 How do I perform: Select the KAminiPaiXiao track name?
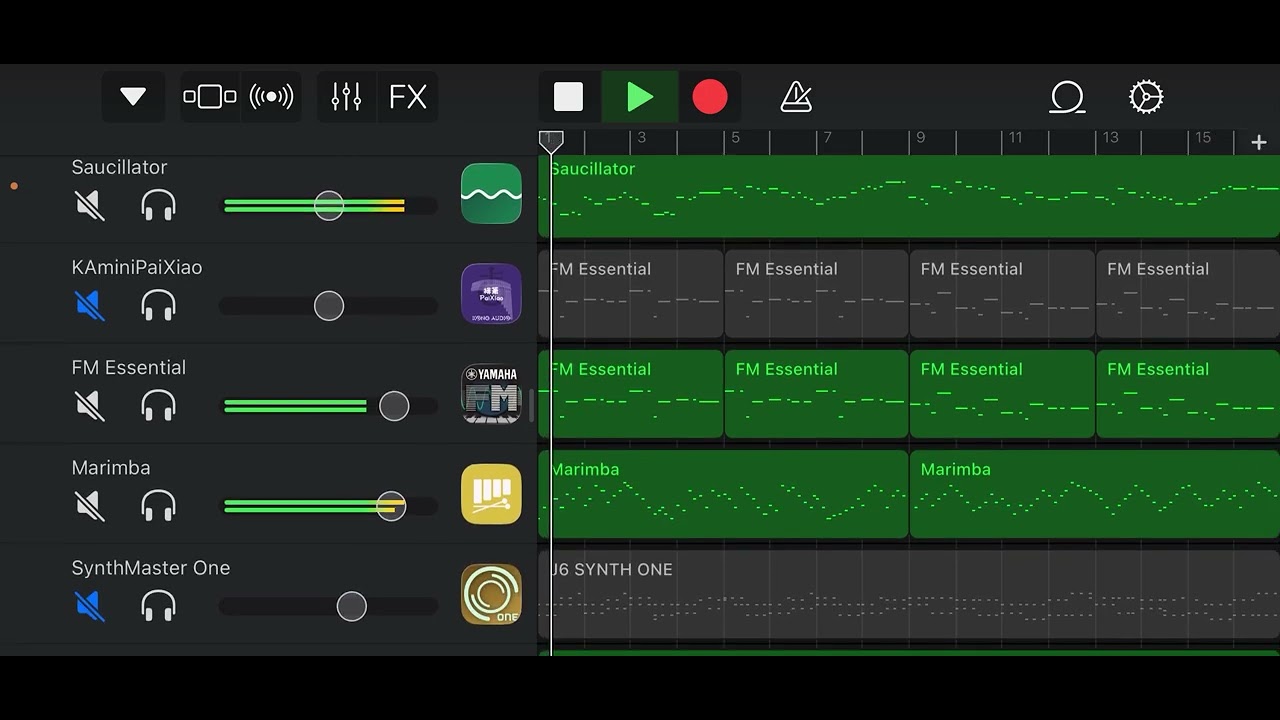point(137,267)
